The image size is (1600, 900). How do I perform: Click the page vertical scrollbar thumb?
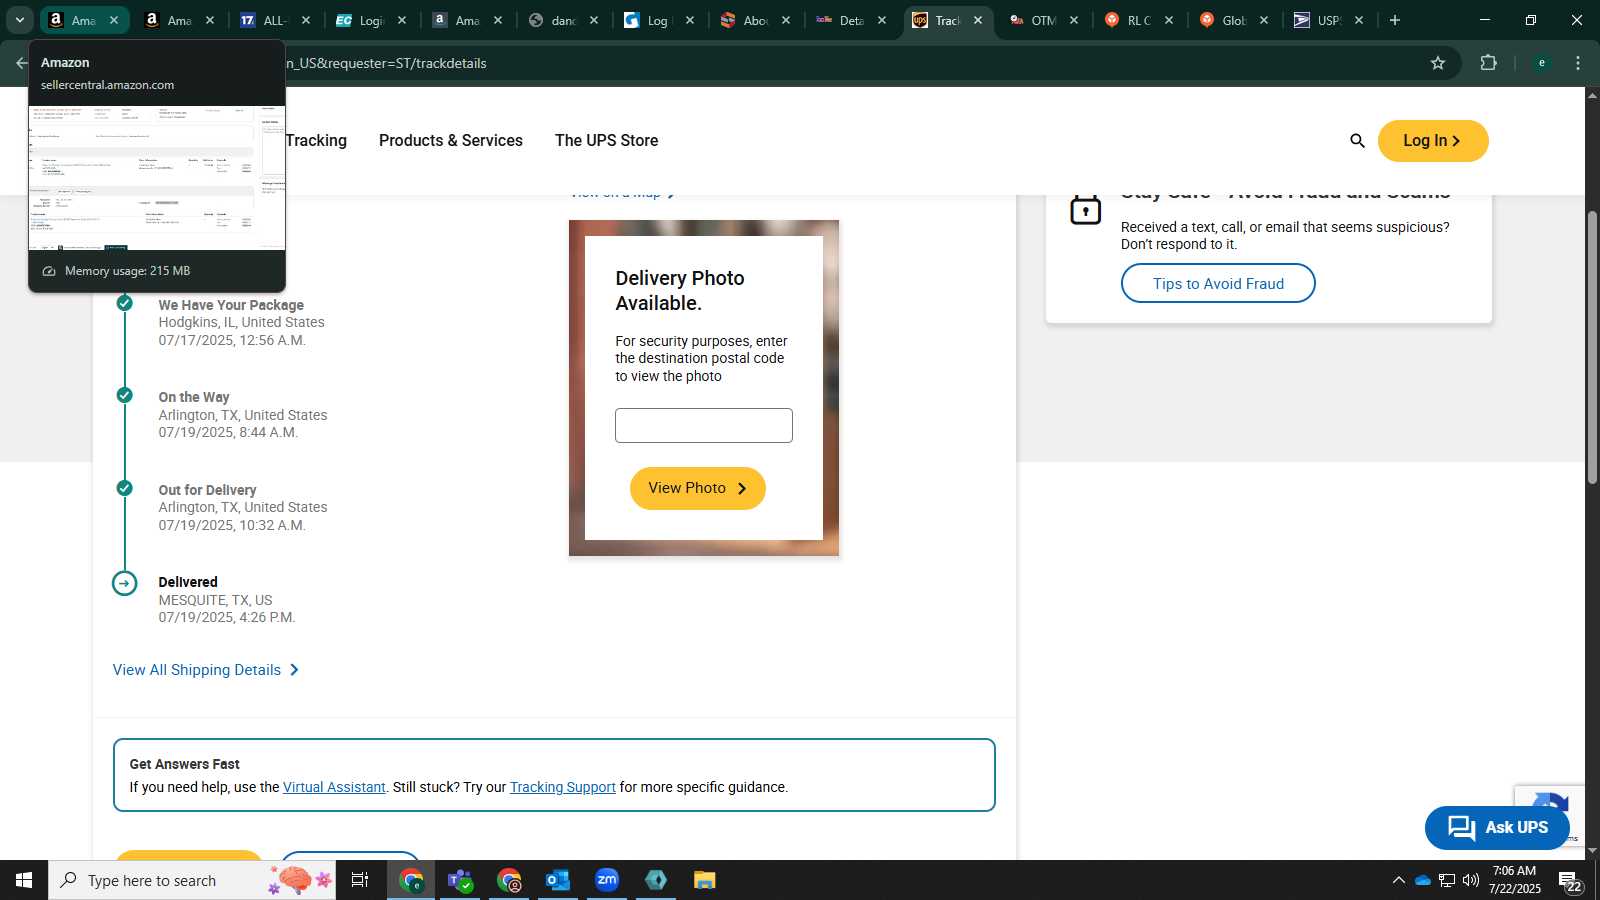pyautogui.click(x=1592, y=348)
